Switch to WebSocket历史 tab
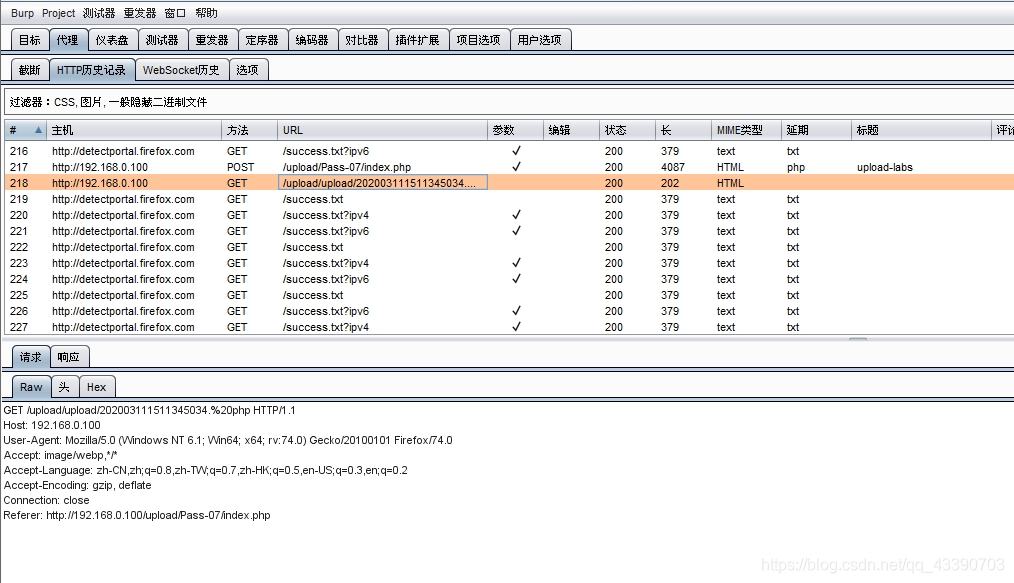This screenshot has width=1014, height=583. pyautogui.click(x=181, y=70)
